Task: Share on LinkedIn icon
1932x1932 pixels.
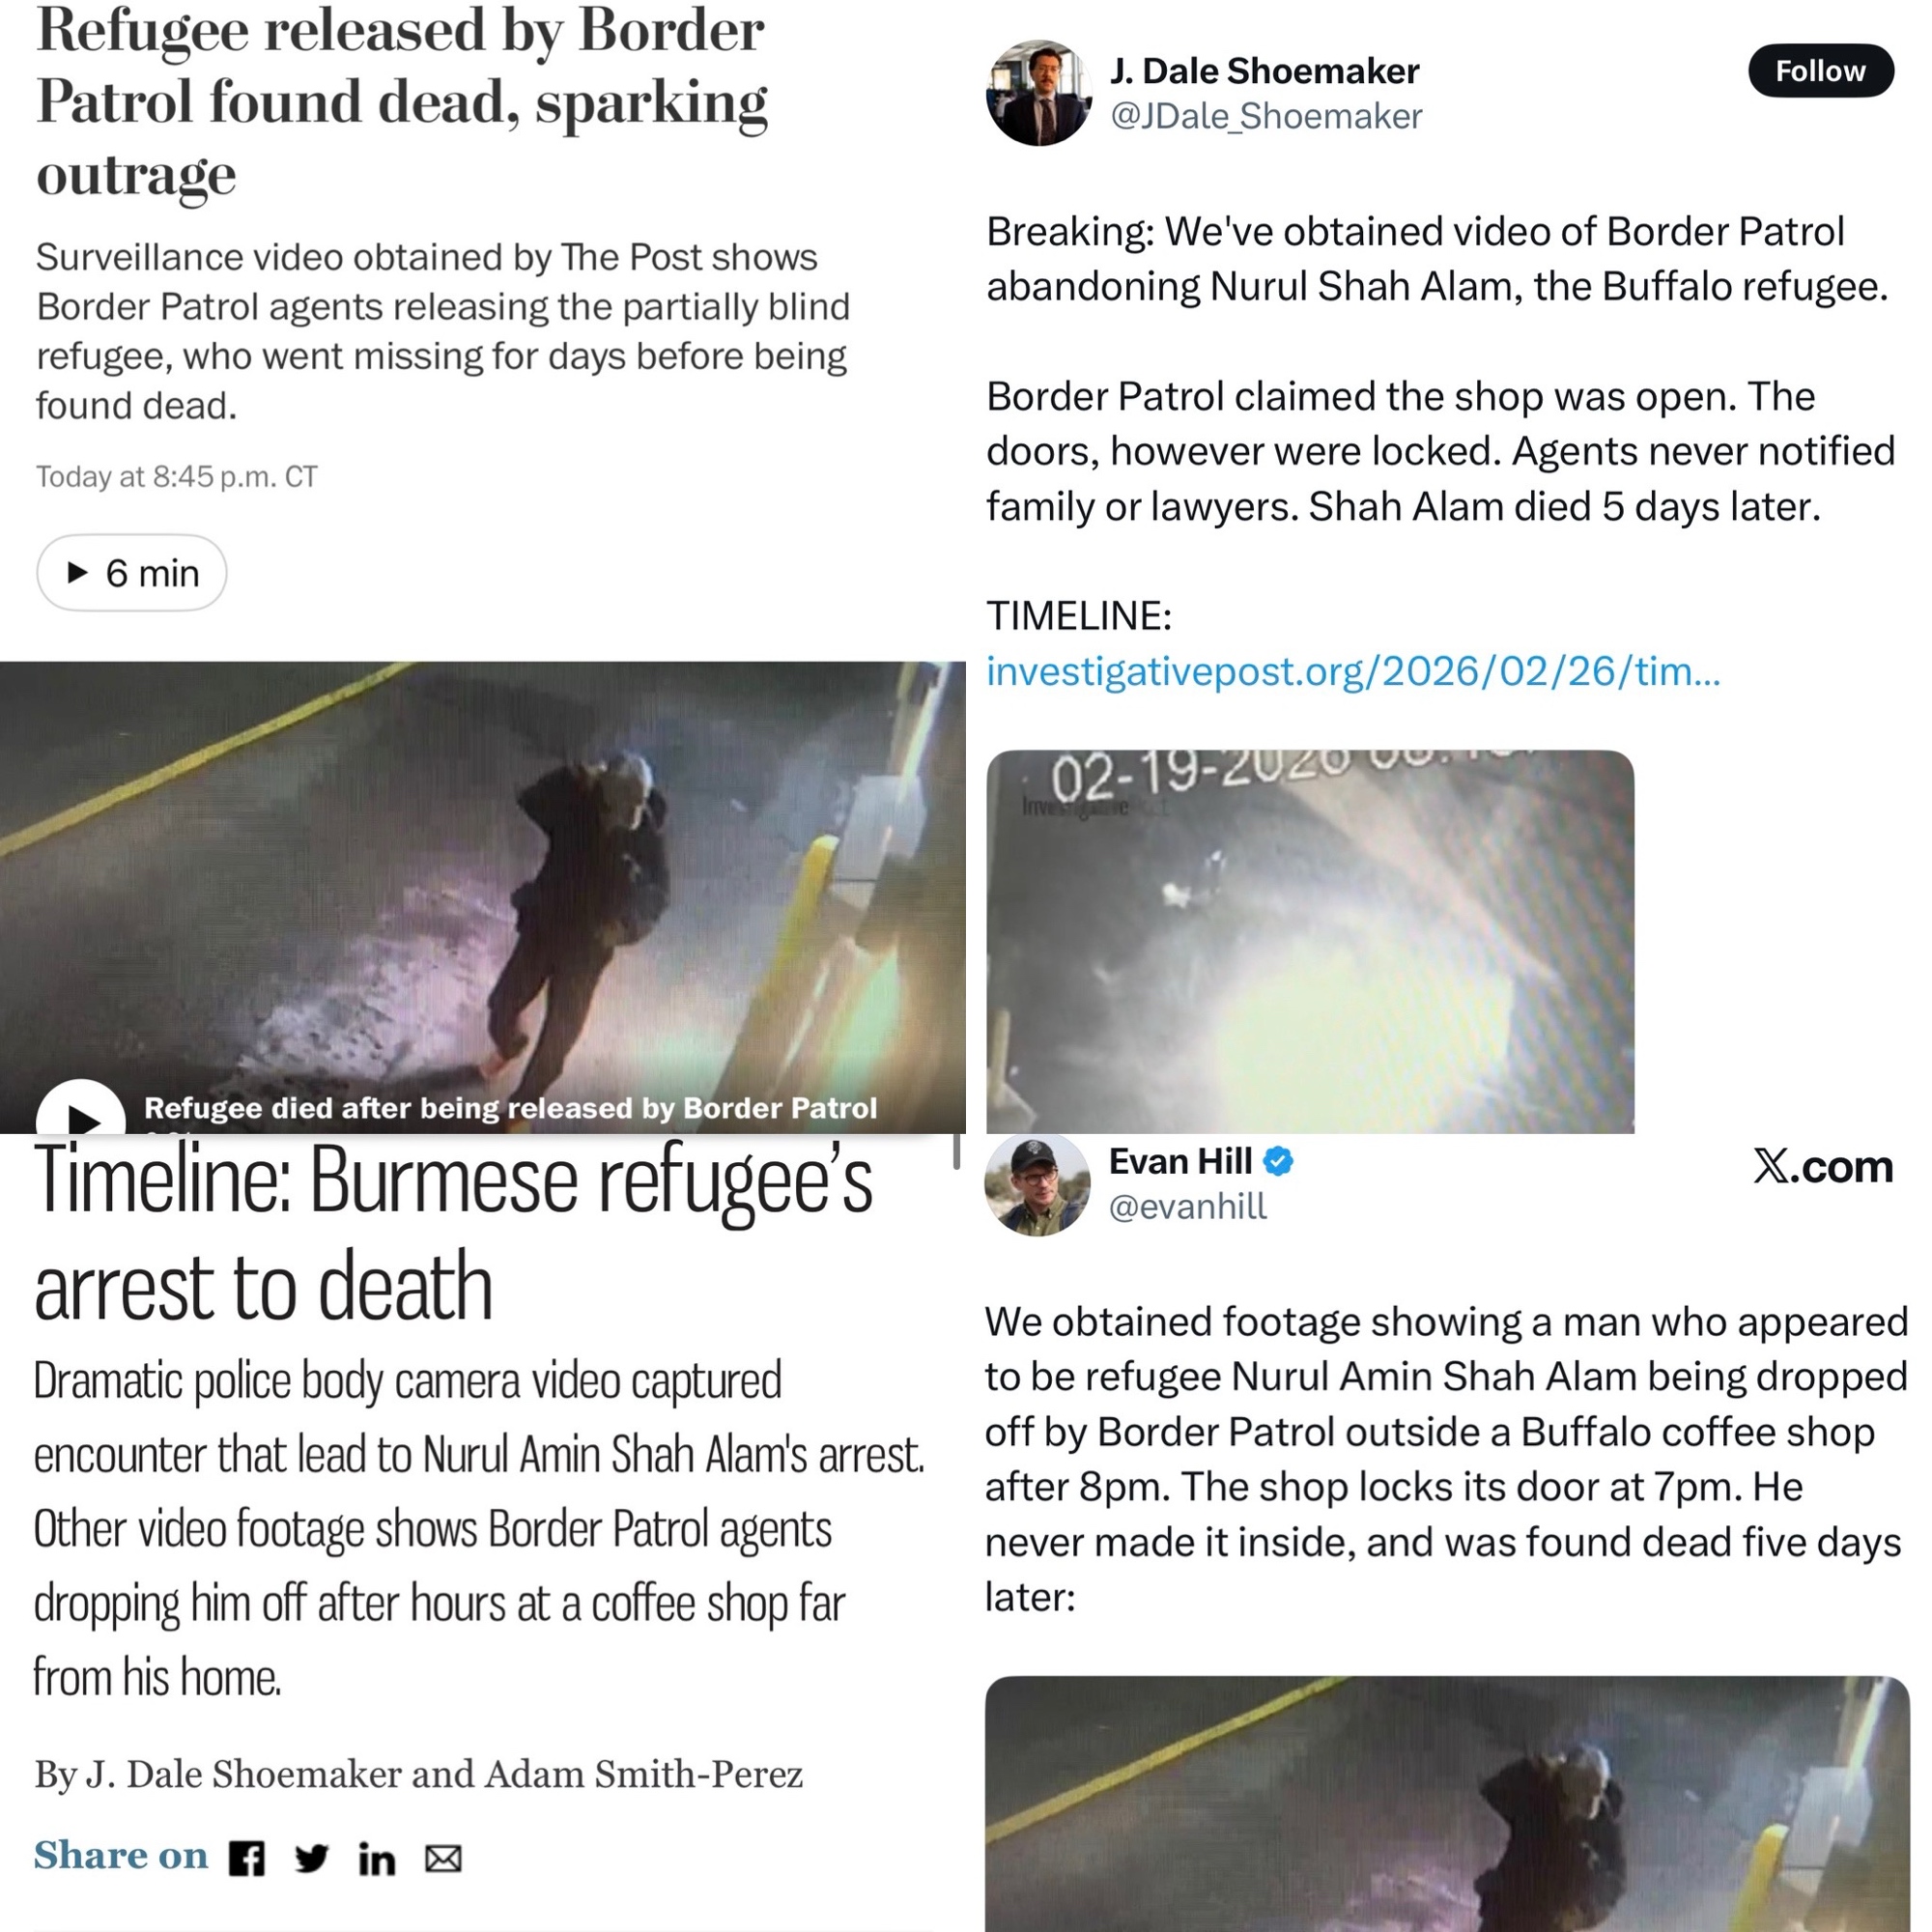Action: pyautogui.click(x=376, y=1859)
